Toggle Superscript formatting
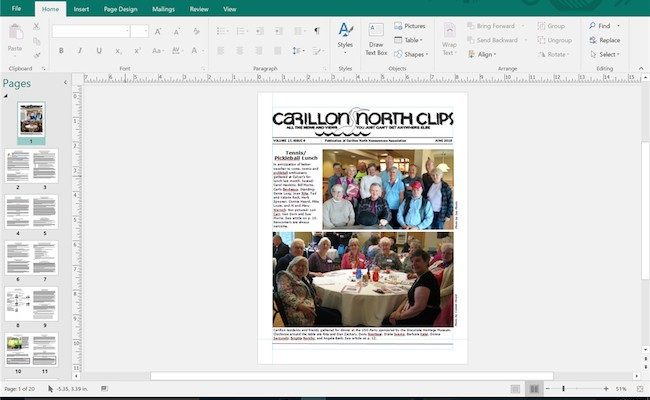Viewport: 650px width, 400px height. point(137,51)
